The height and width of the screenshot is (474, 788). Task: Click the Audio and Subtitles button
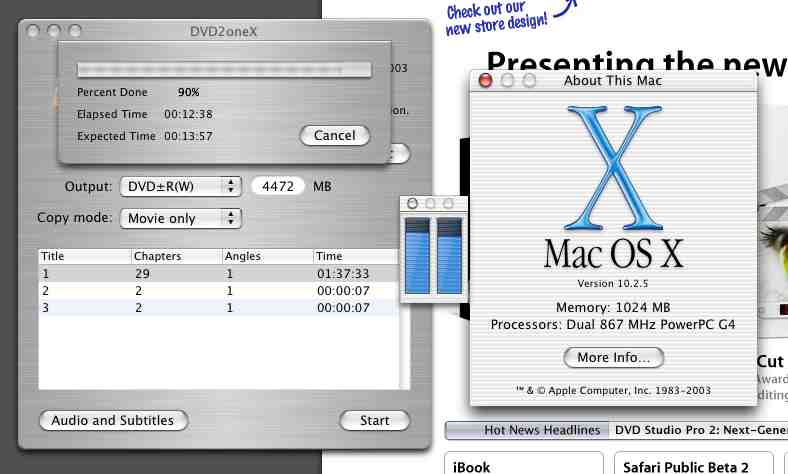pos(113,420)
